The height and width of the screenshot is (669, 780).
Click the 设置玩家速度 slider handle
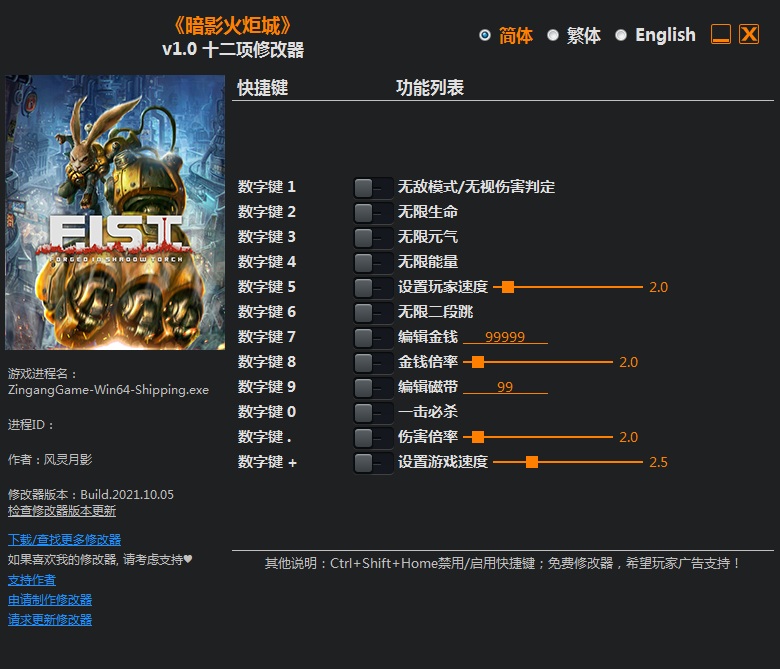click(508, 287)
